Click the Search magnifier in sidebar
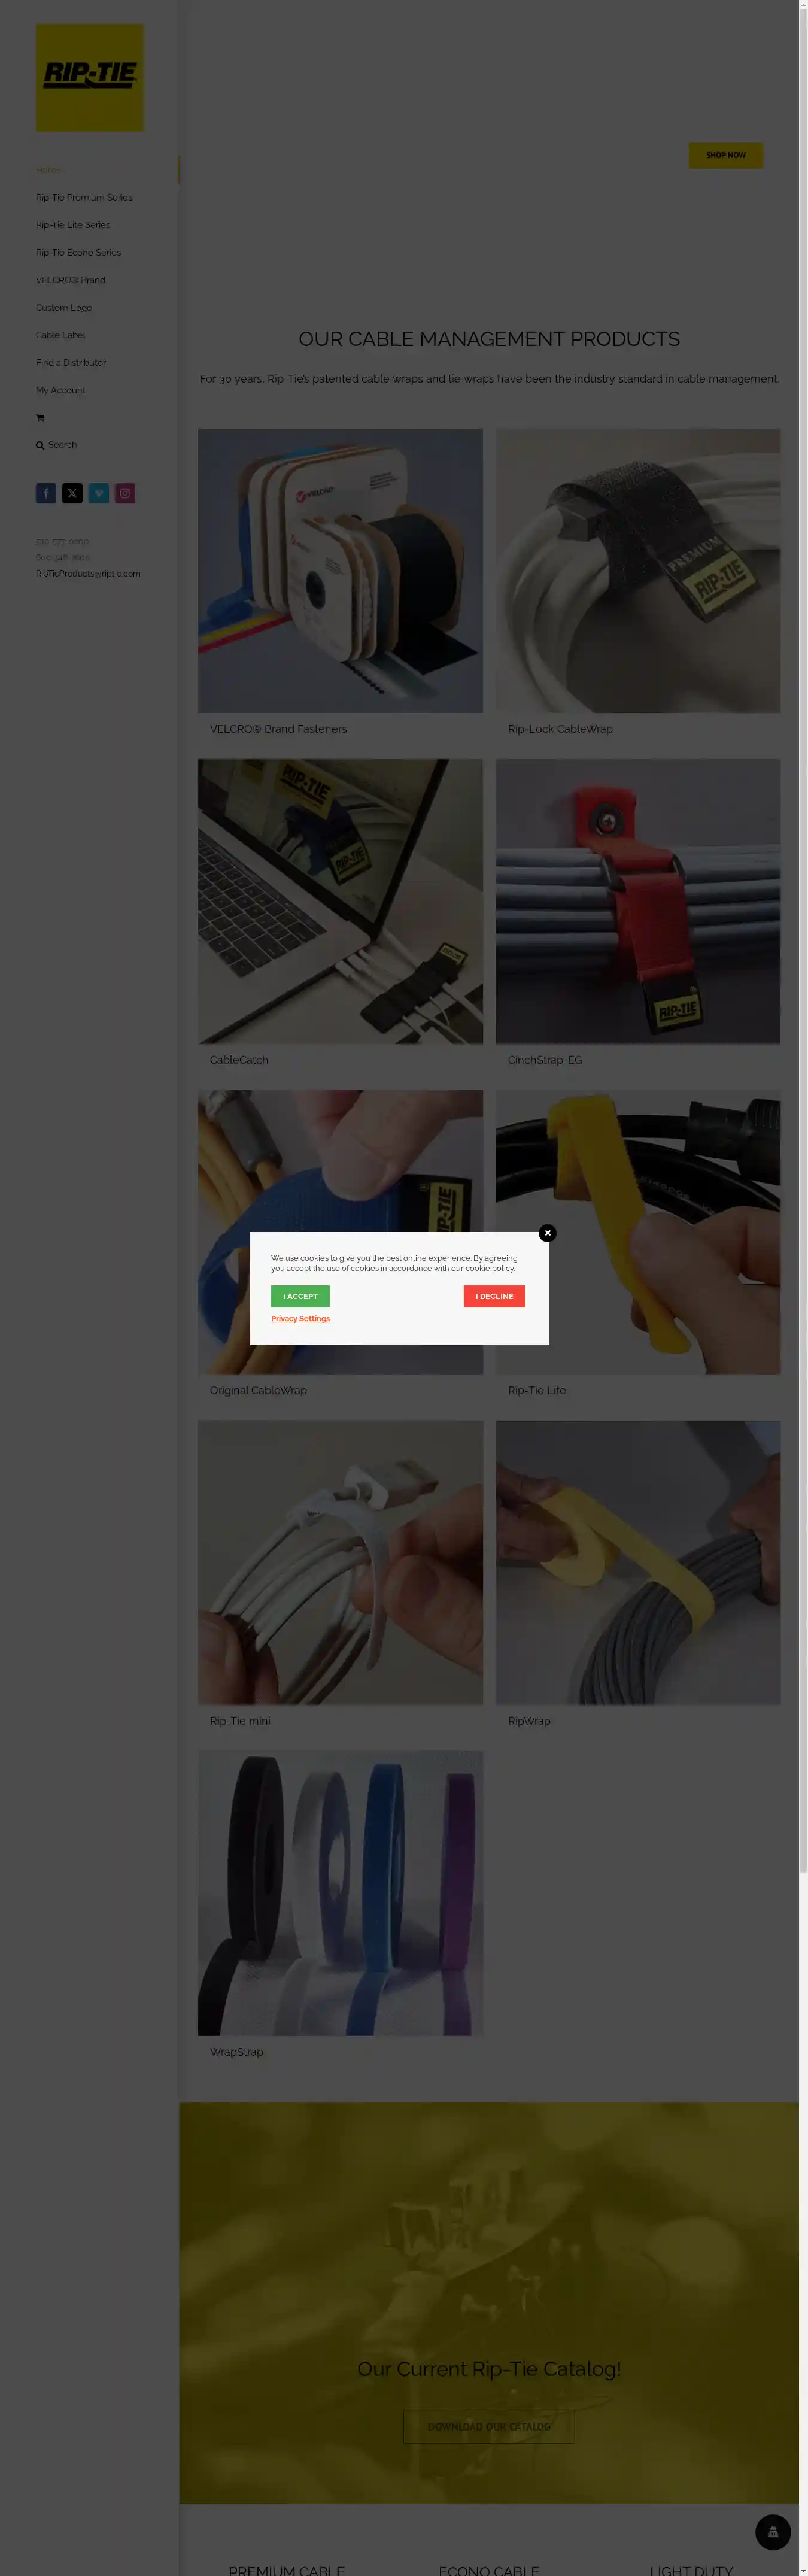The width and height of the screenshot is (808, 2576). pos(40,445)
